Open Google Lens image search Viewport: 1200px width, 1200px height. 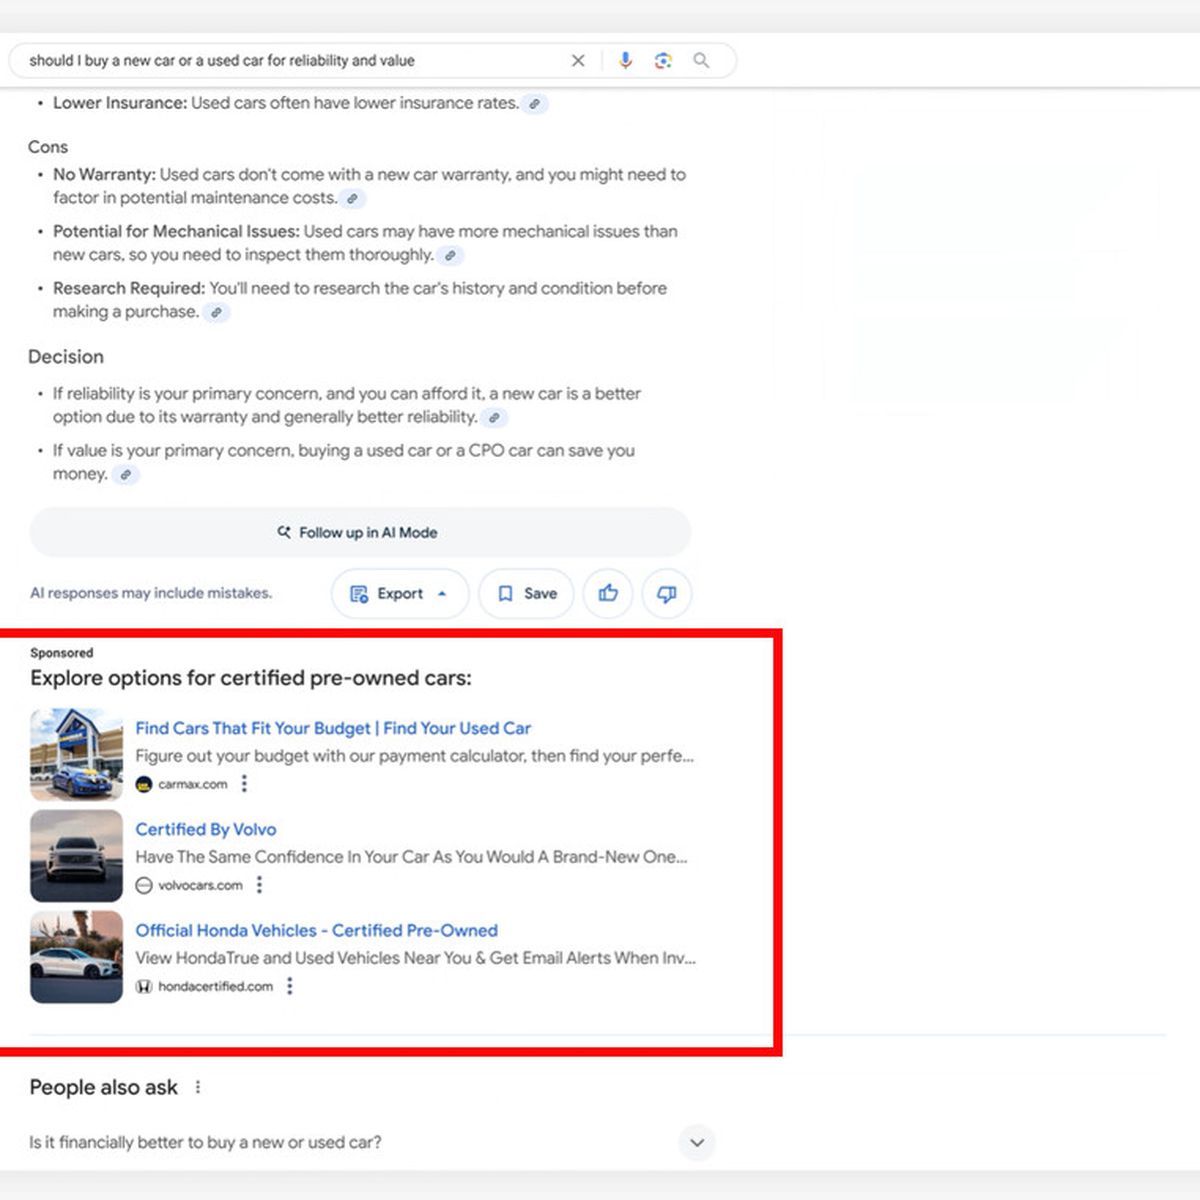tap(663, 61)
